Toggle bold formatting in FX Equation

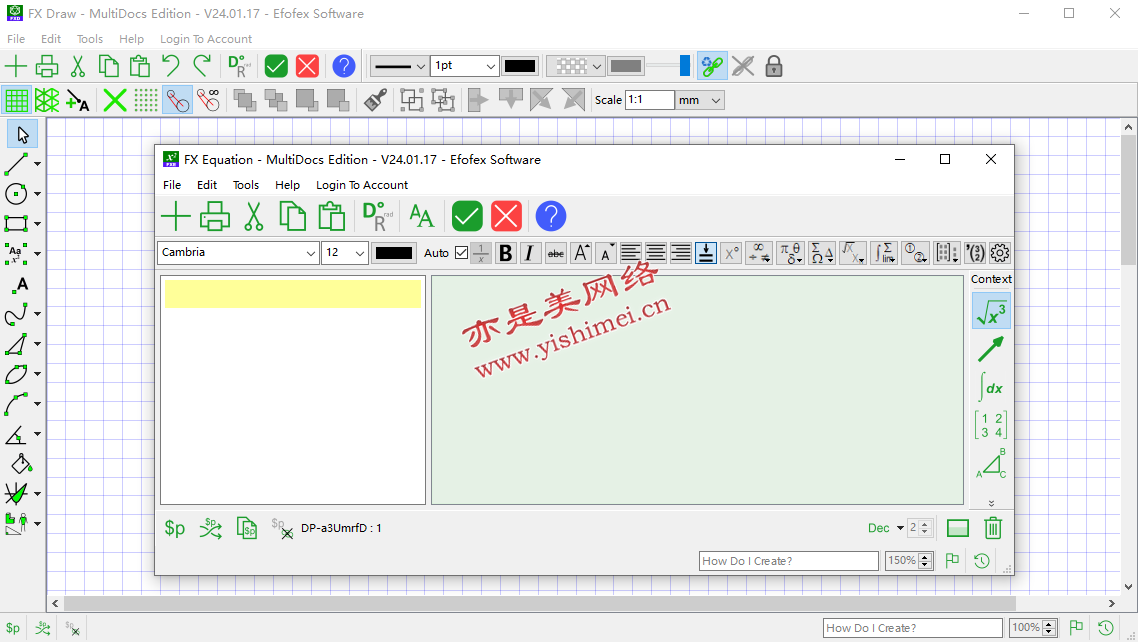coord(506,252)
